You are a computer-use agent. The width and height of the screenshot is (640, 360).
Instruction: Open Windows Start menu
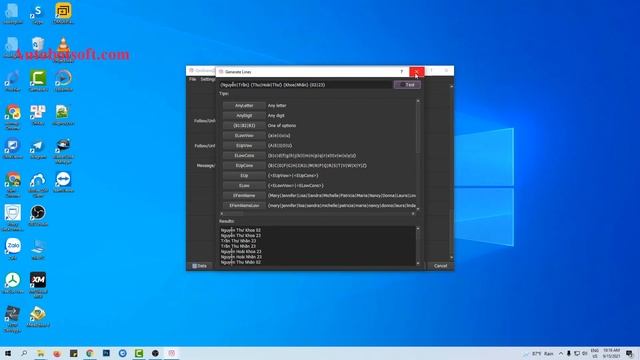8,353
